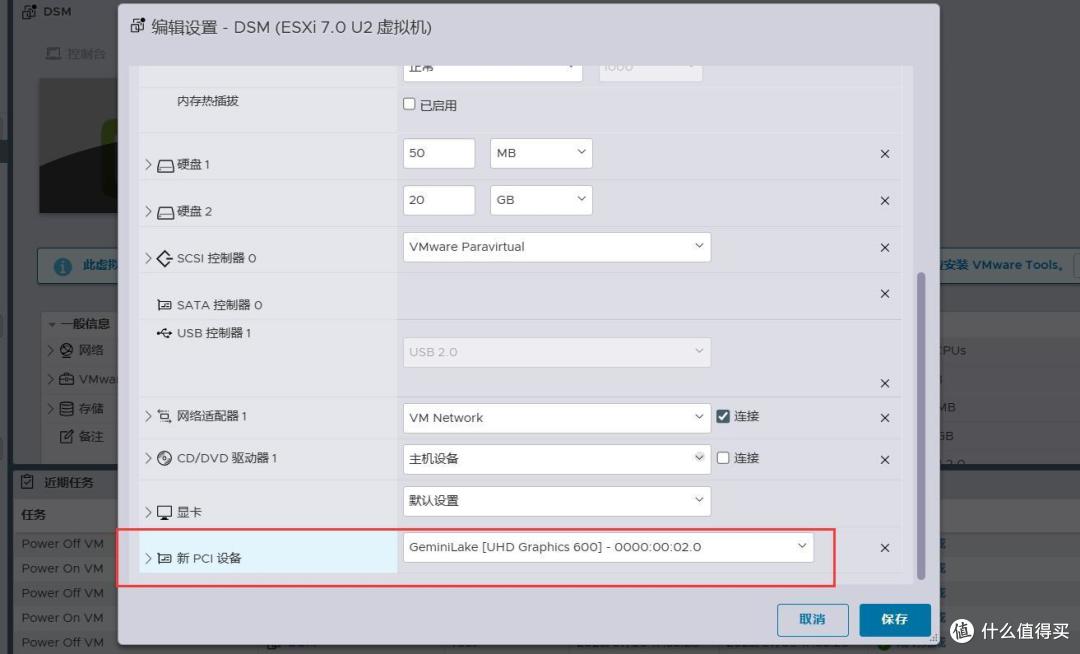
Task: Enable the 内存热插拔 已启用 checkbox
Action: click(409, 104)
